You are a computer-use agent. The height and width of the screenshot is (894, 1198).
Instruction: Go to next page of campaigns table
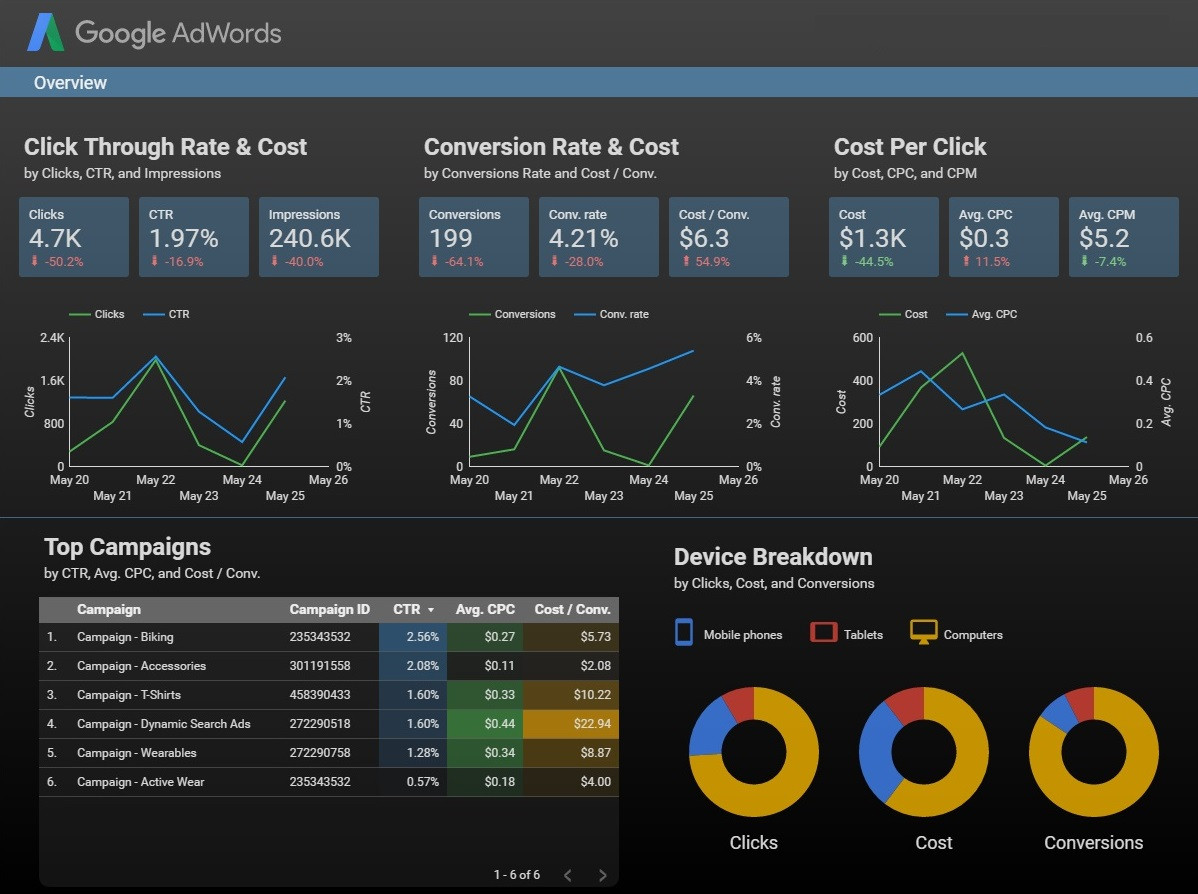(602, 875)
